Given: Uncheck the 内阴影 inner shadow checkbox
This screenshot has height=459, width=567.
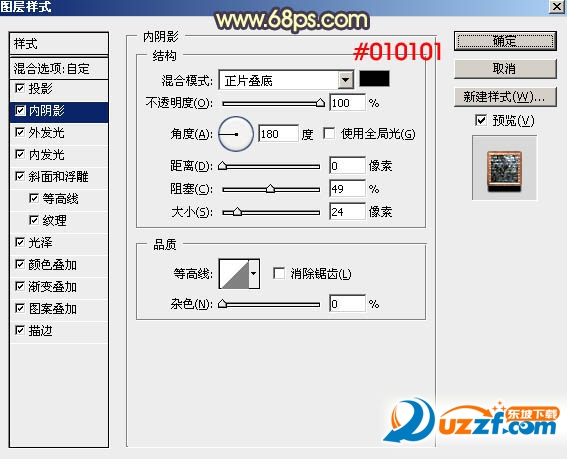Looking at the screenshot, I should tap(20, 111).
